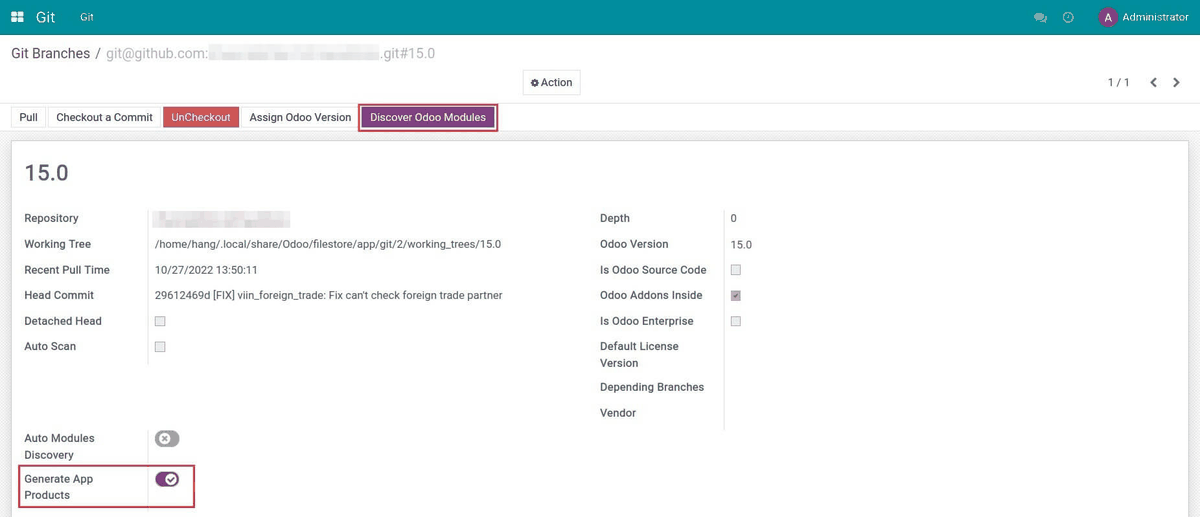Click the 1 / 1 pager counter
The image size is (1200, 517).
point(1118,82)
